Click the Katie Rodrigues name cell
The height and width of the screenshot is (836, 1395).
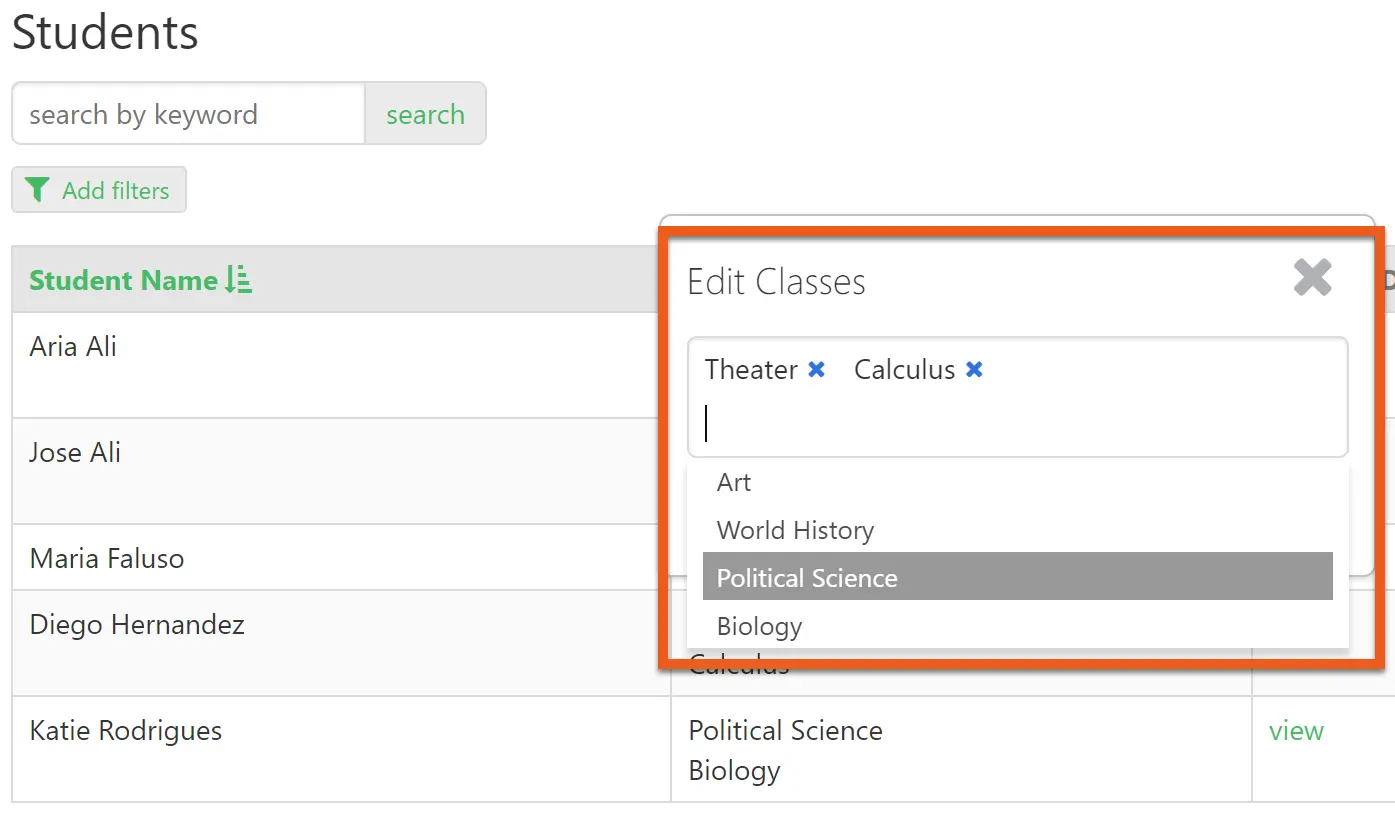coord(126,731)
